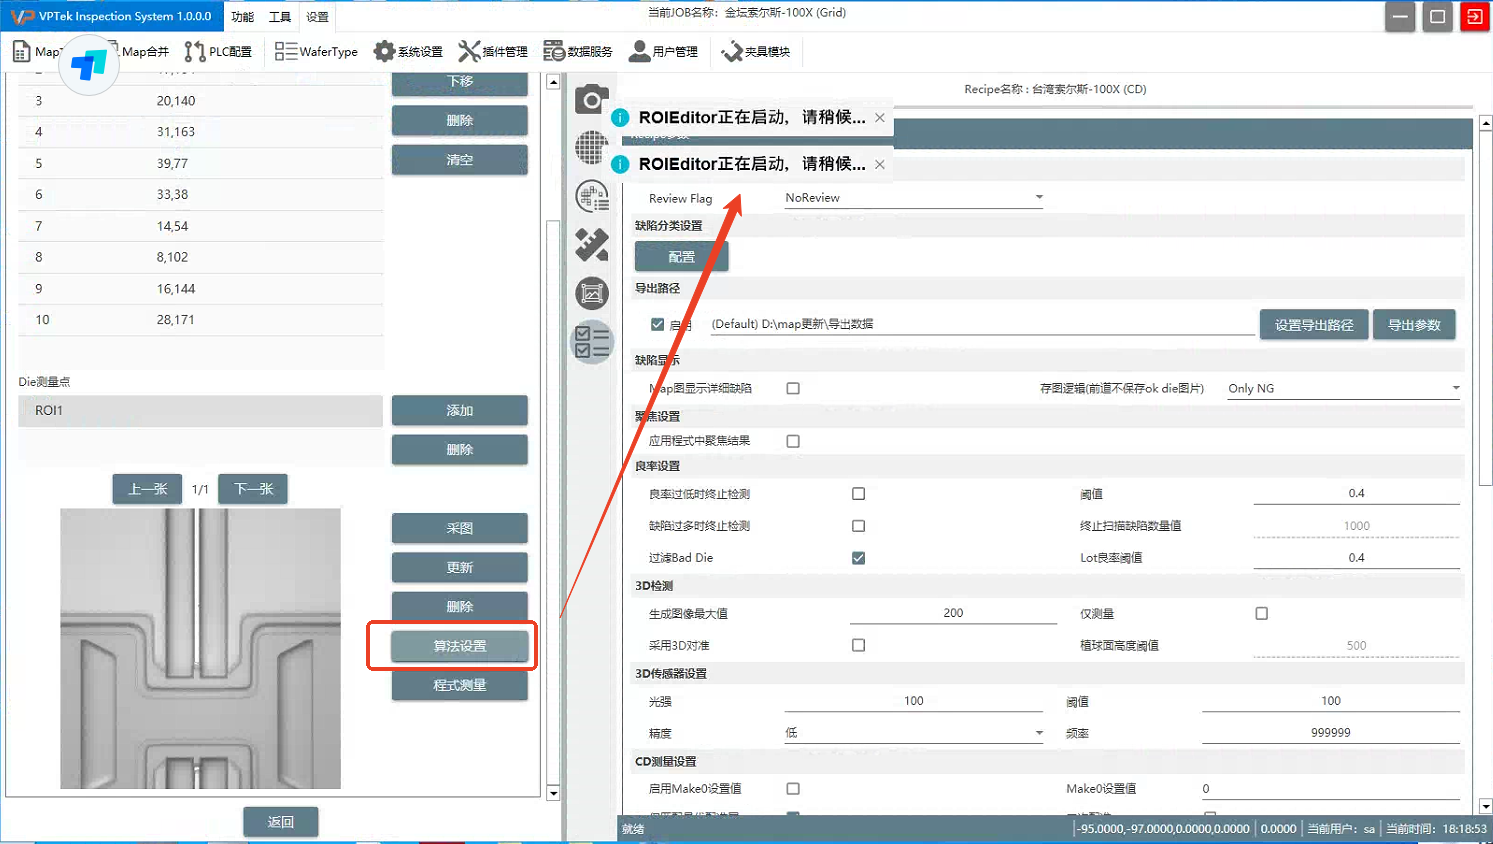
Task: Open the camera capture sidebar icon
Action: coord(591,99)
